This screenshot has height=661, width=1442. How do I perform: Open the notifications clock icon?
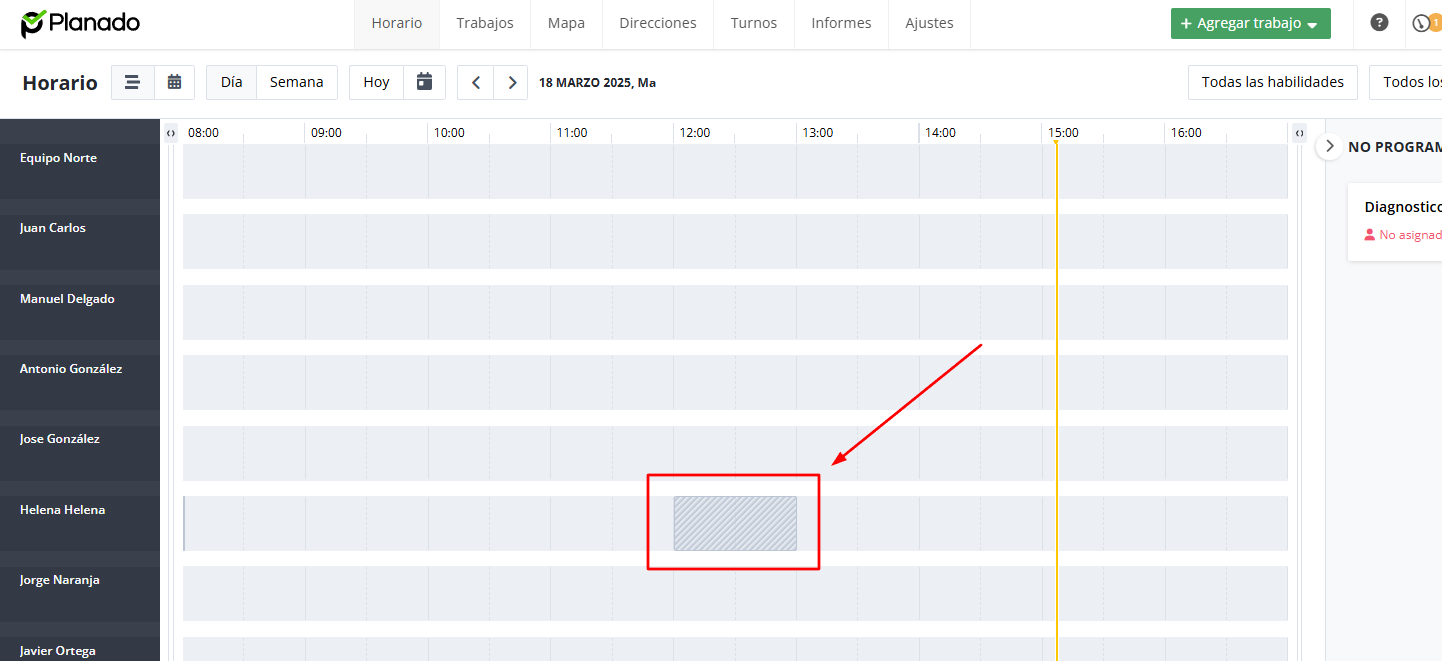click(1421, 23)
